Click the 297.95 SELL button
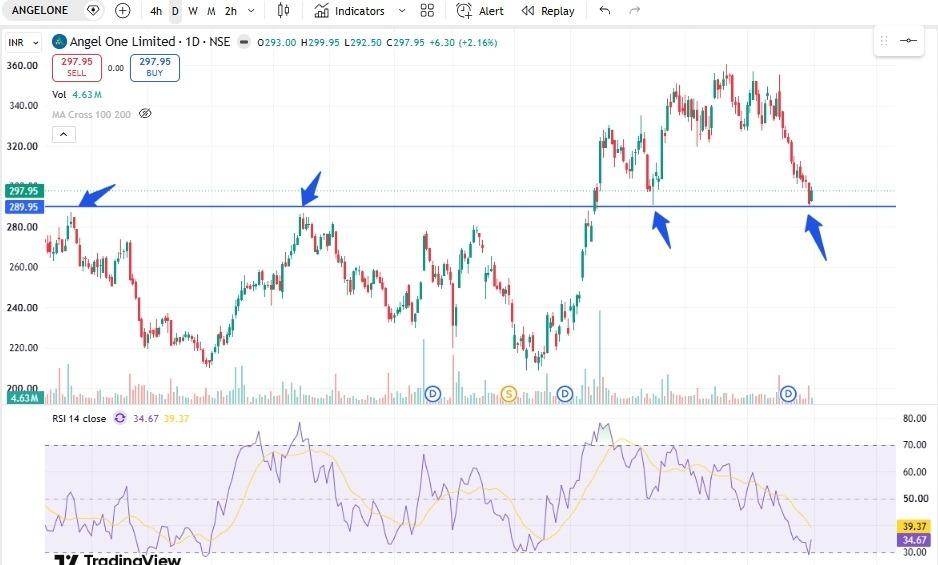This screenshot has height=565, width=938. click(77, 67)
